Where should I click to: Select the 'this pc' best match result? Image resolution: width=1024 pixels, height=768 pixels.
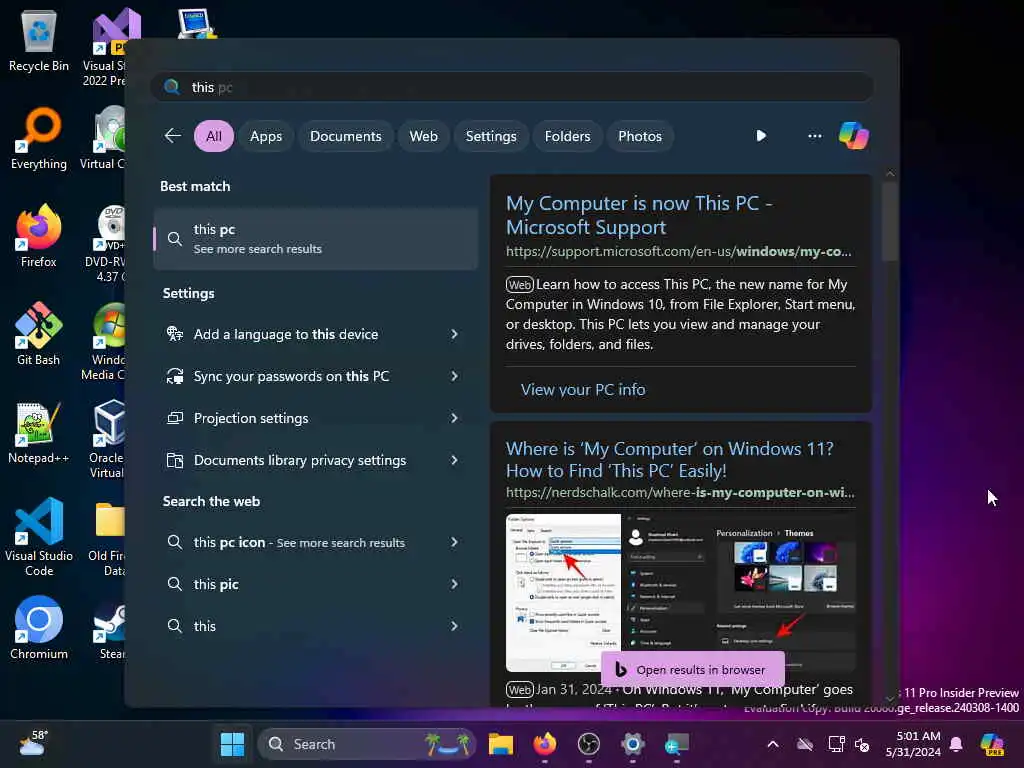pos(316,238)
